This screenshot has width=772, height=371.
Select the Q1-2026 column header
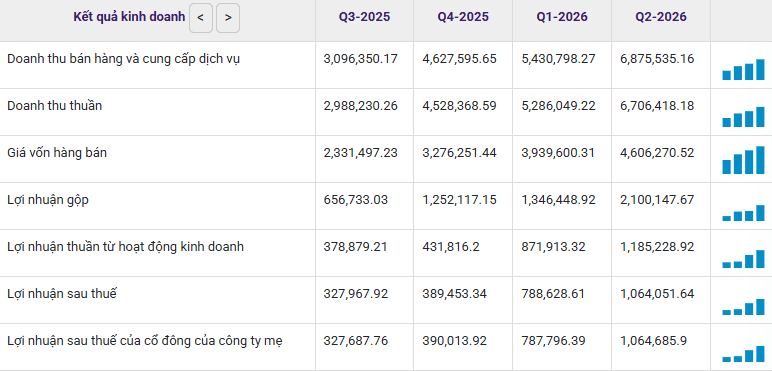tap(562, 17)
